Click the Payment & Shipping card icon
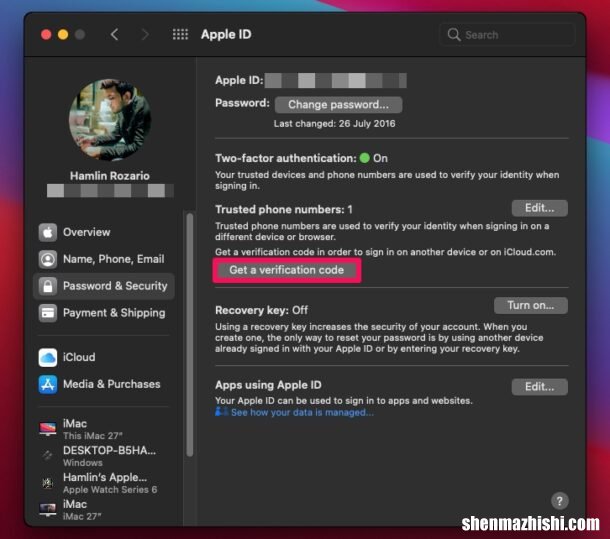The image size is (610, 539). [48, 313]
